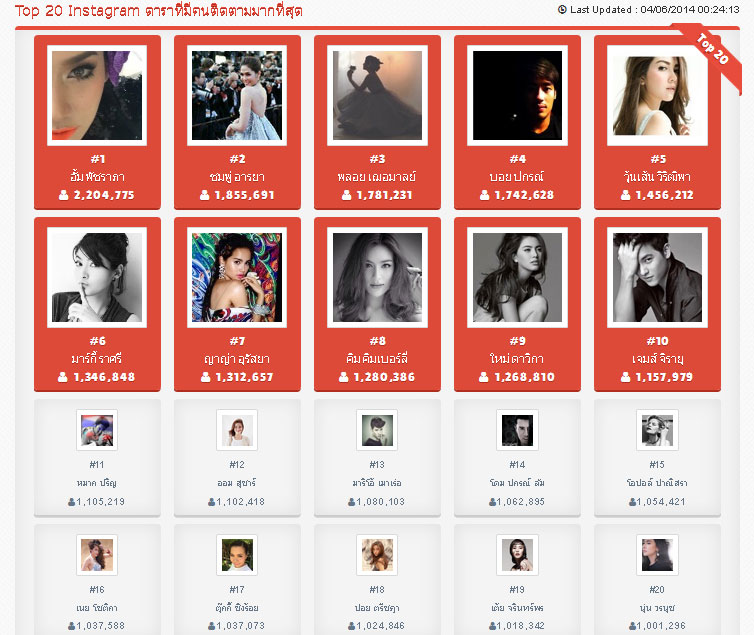
Task: Click the follower icon beside 1,105,219
Action: pos(72,502)
